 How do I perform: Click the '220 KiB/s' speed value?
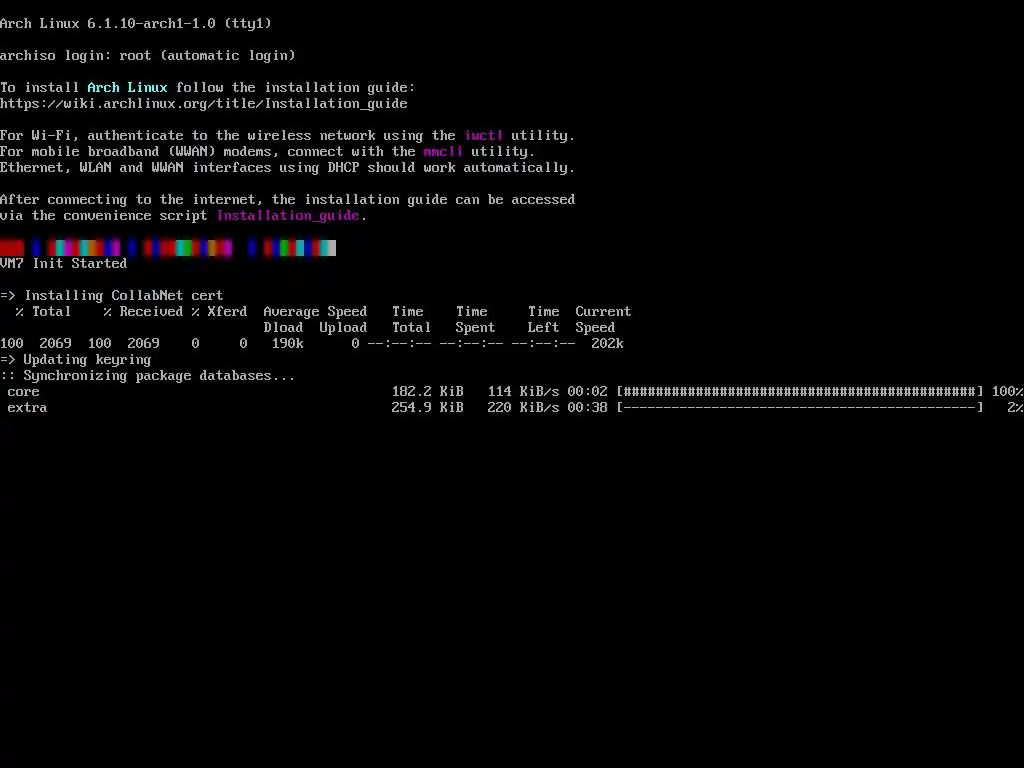point(524,408)
